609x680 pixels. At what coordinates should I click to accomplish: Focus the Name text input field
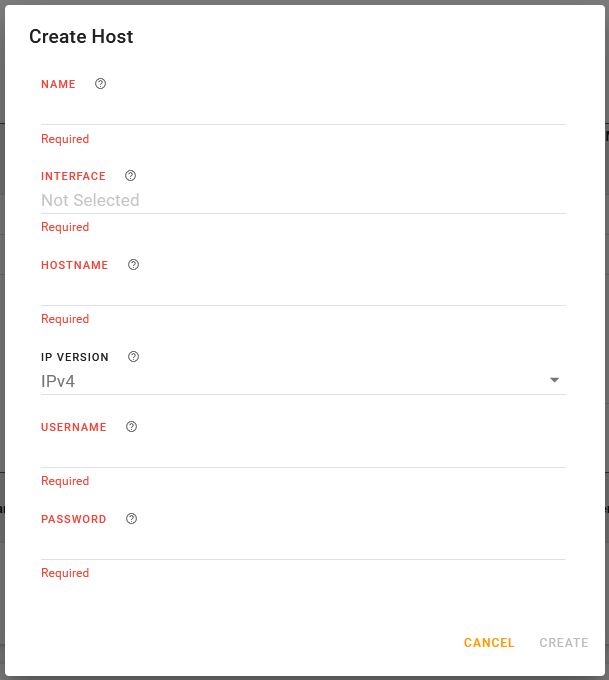click(303, 110)
